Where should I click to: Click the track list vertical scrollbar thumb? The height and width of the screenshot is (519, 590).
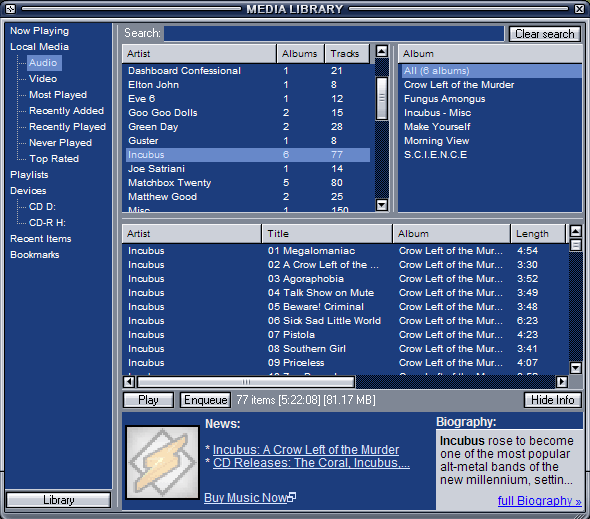click(575, 245)
